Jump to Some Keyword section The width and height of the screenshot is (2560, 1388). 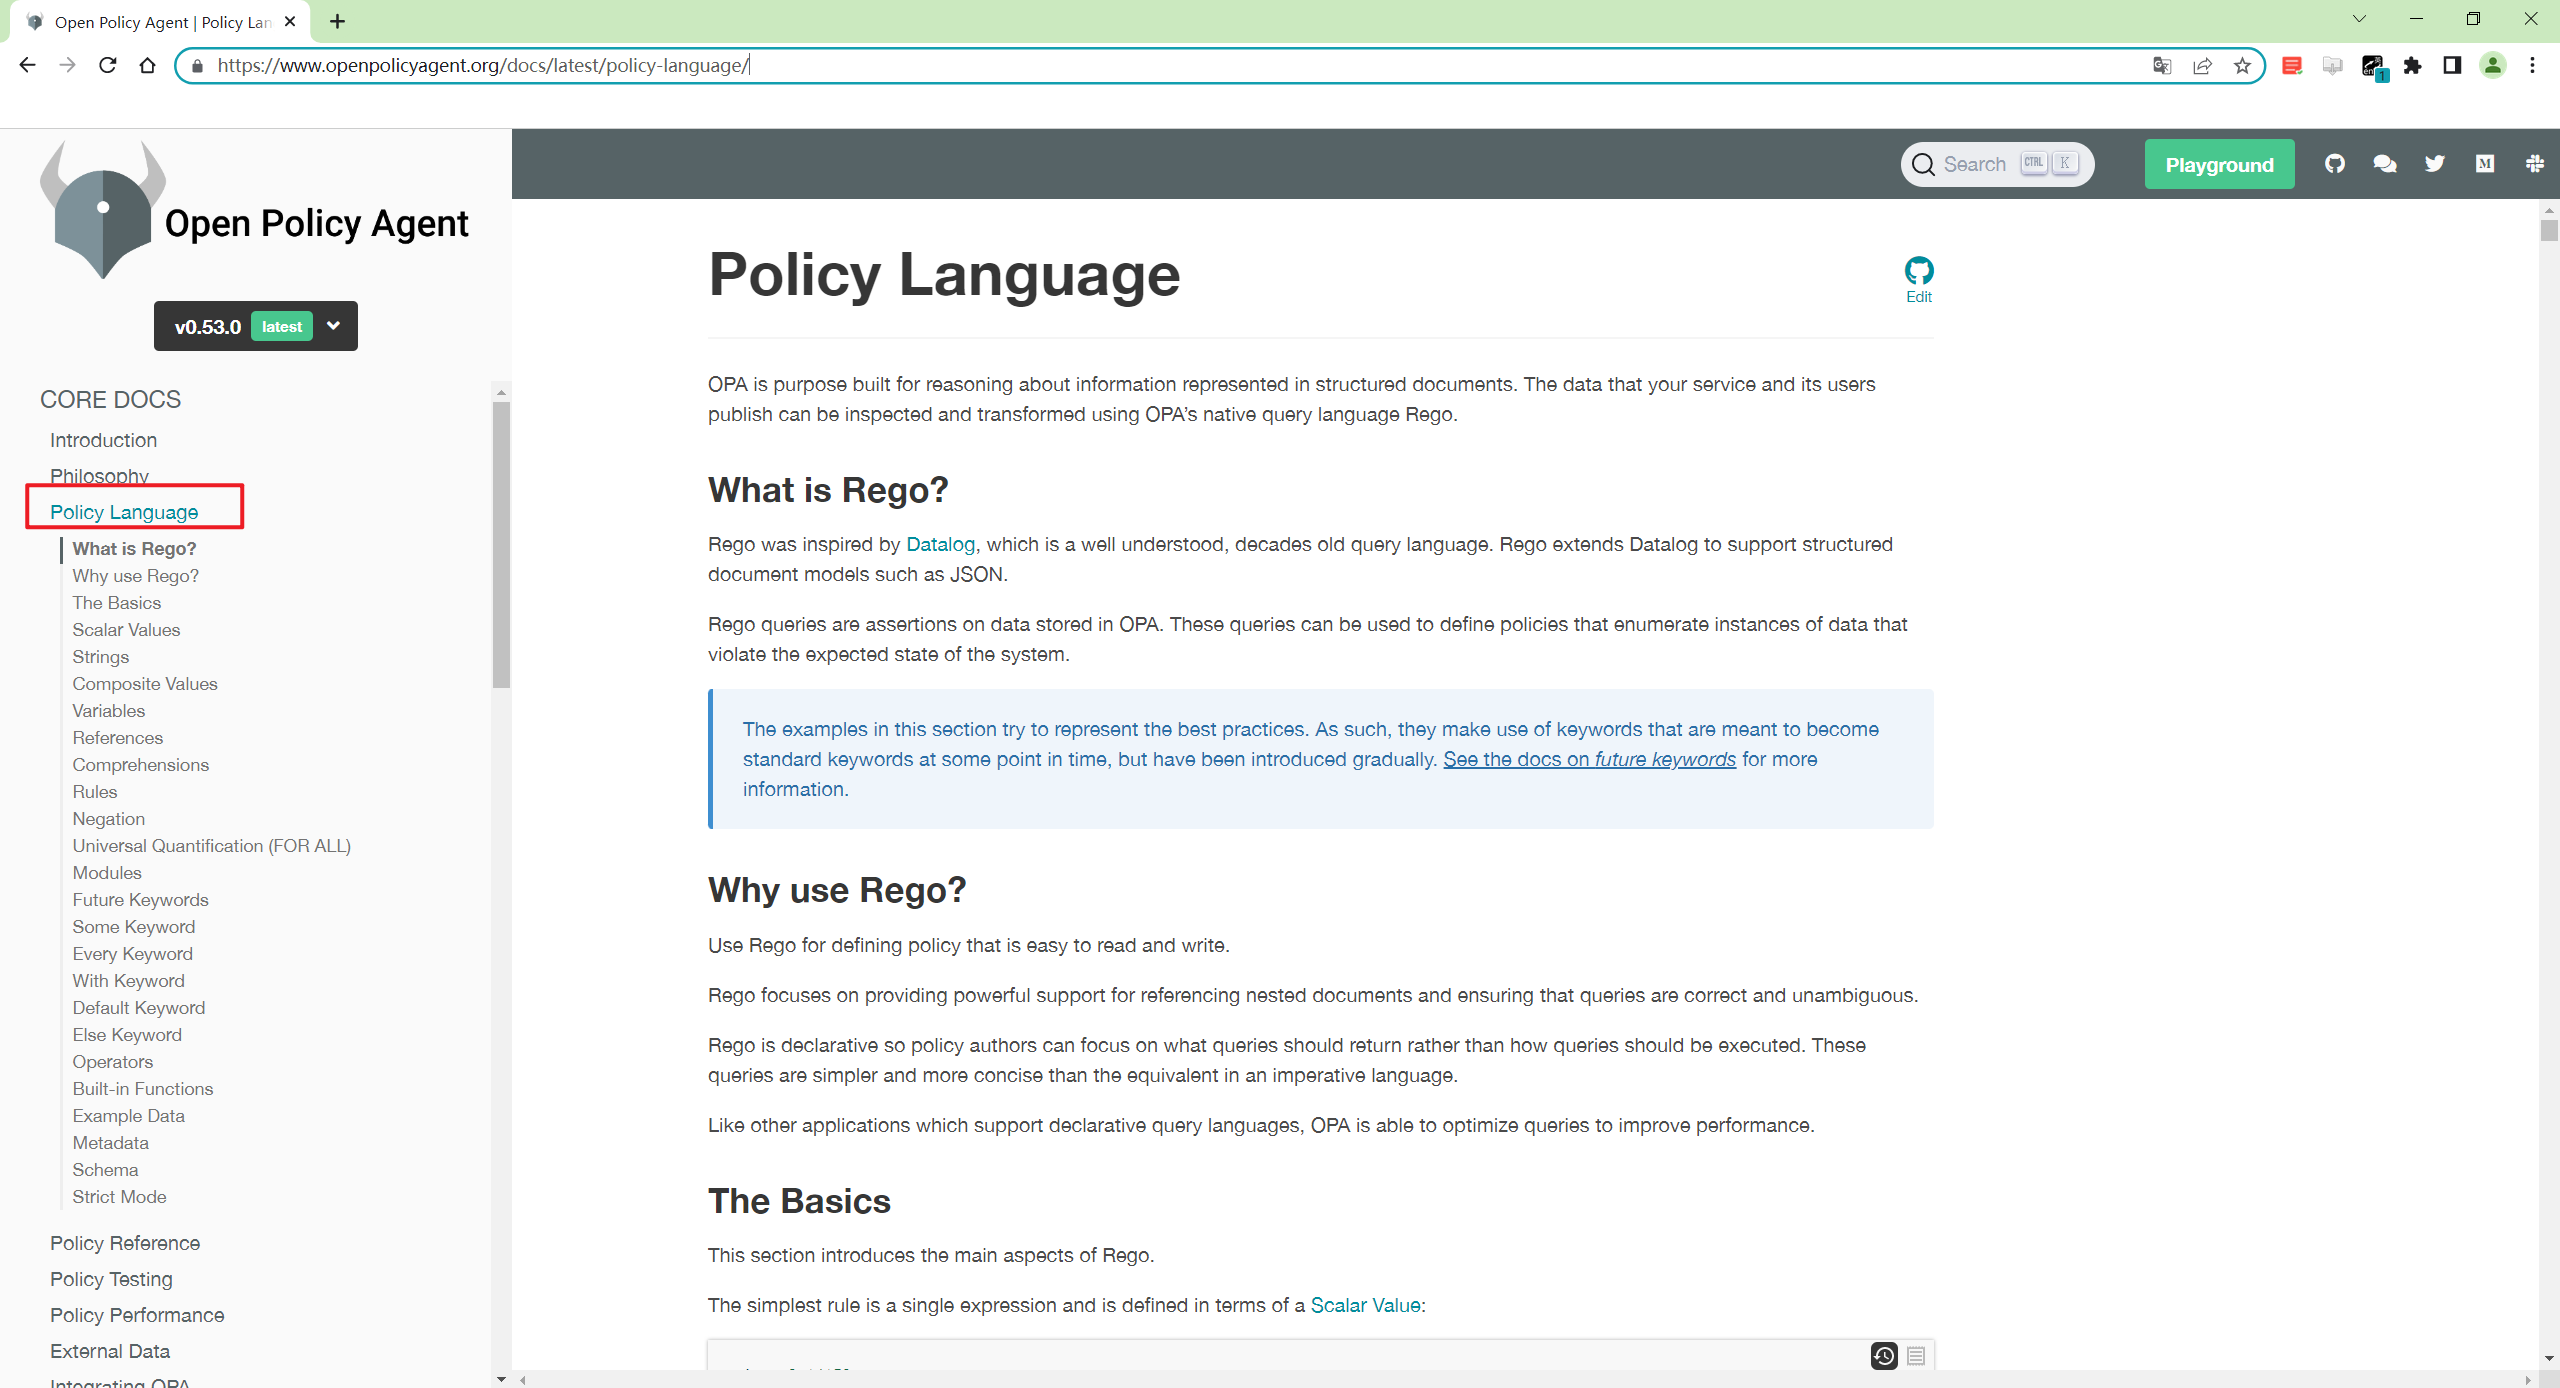[133, 926]
